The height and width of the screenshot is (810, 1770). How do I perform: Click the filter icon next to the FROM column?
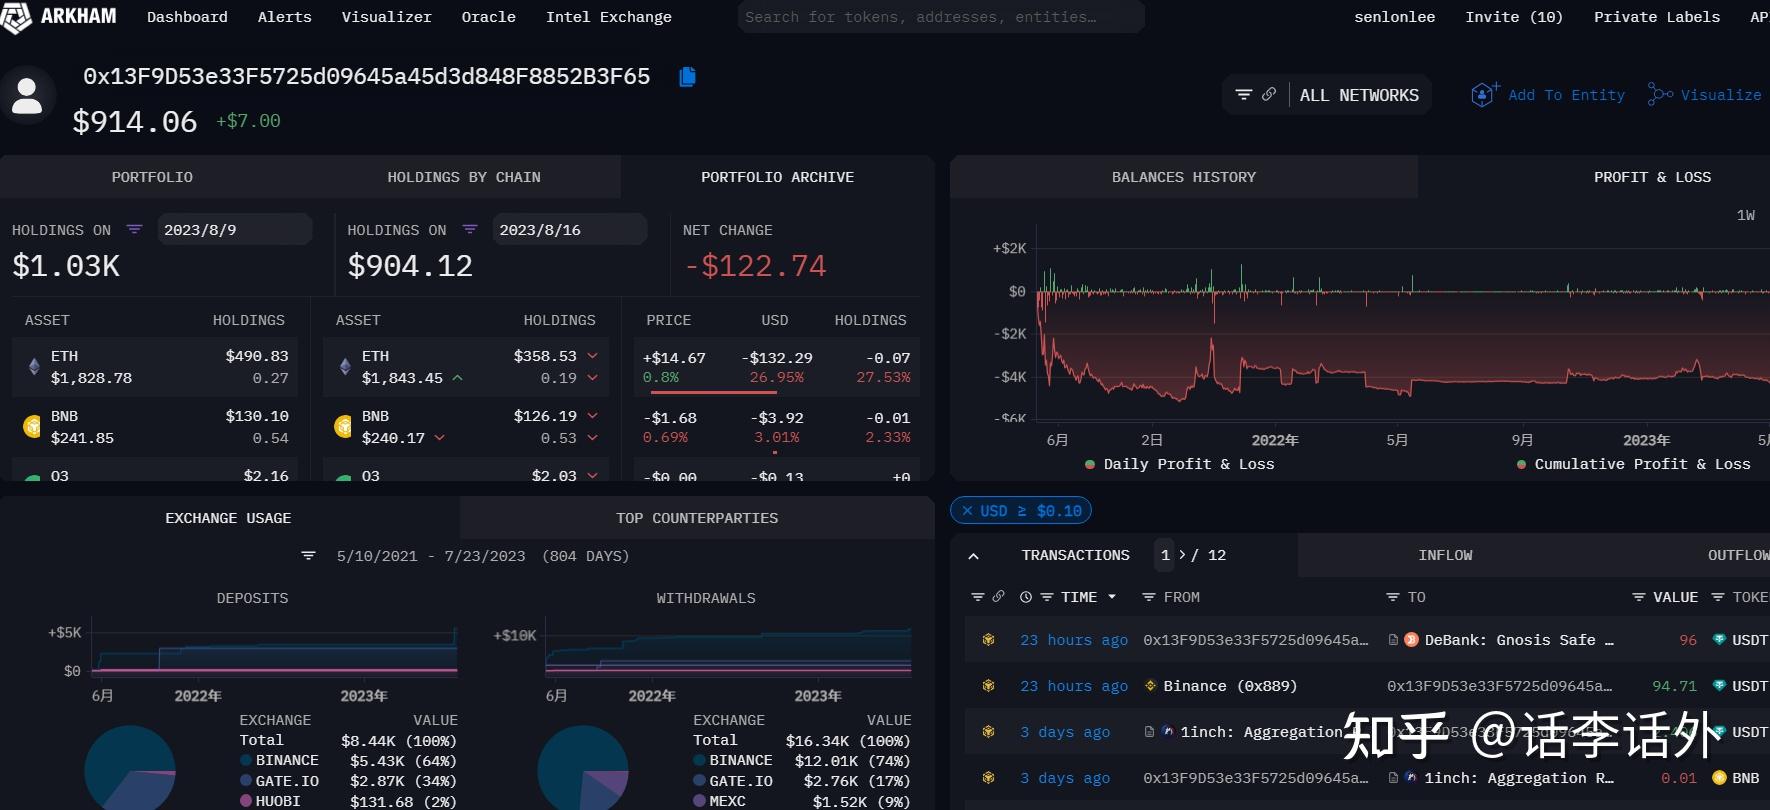1149,597
